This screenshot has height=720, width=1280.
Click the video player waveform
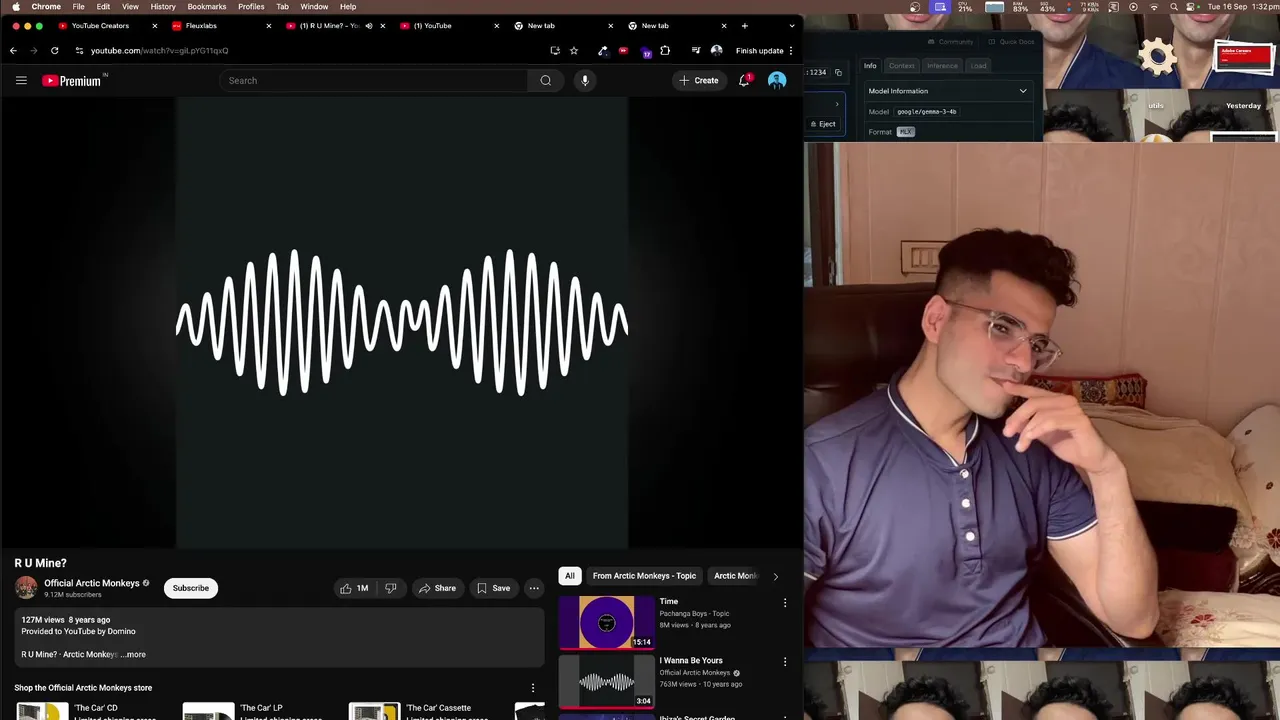(x=401, y=322)
